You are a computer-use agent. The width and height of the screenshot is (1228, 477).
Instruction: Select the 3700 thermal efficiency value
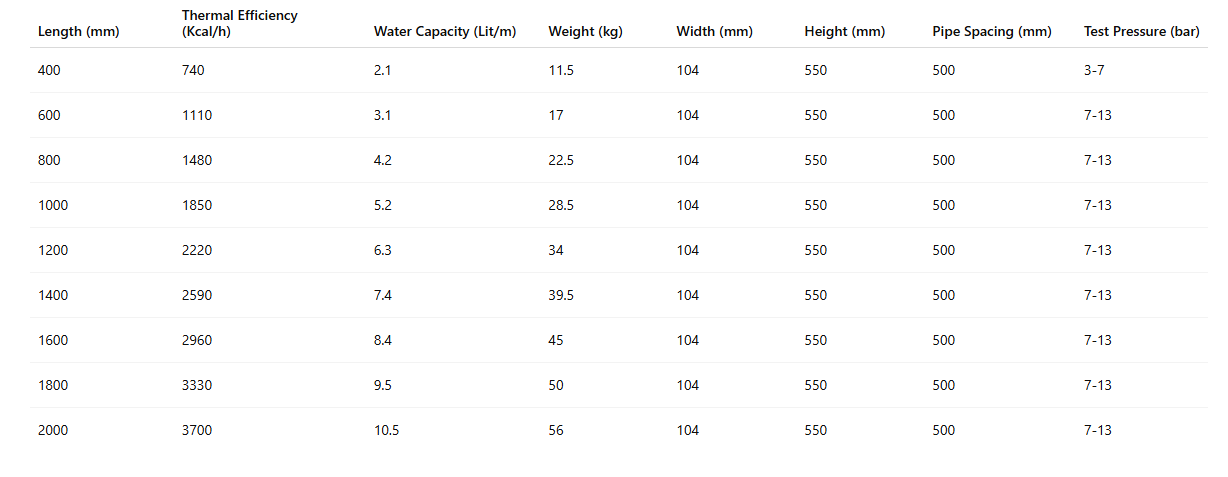click(196, 431)
